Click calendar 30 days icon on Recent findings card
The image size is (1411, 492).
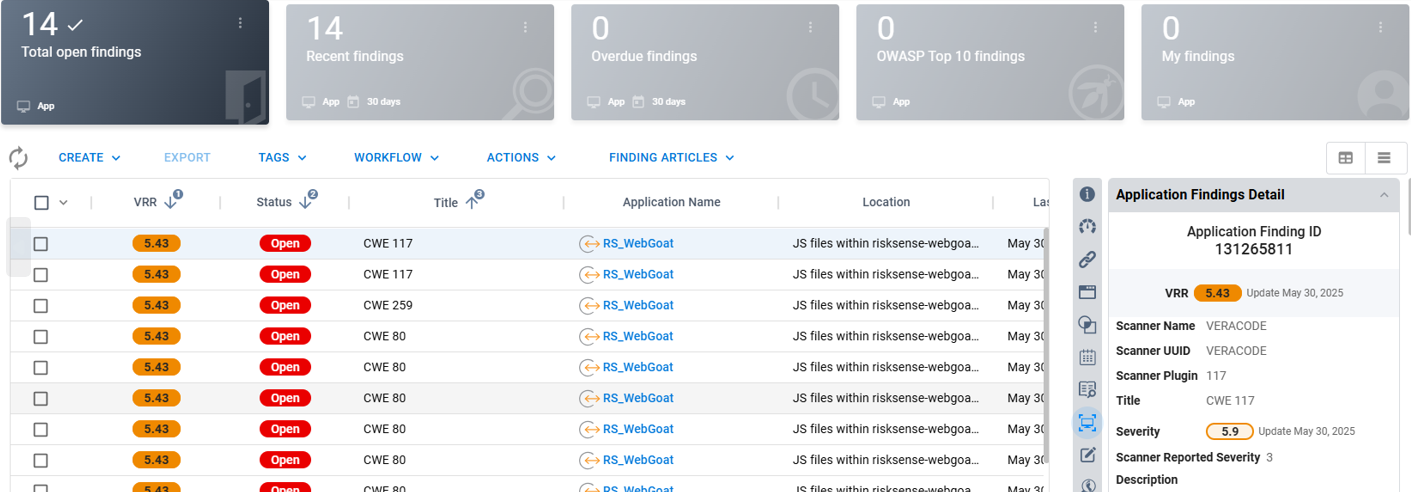coord(353,102)
